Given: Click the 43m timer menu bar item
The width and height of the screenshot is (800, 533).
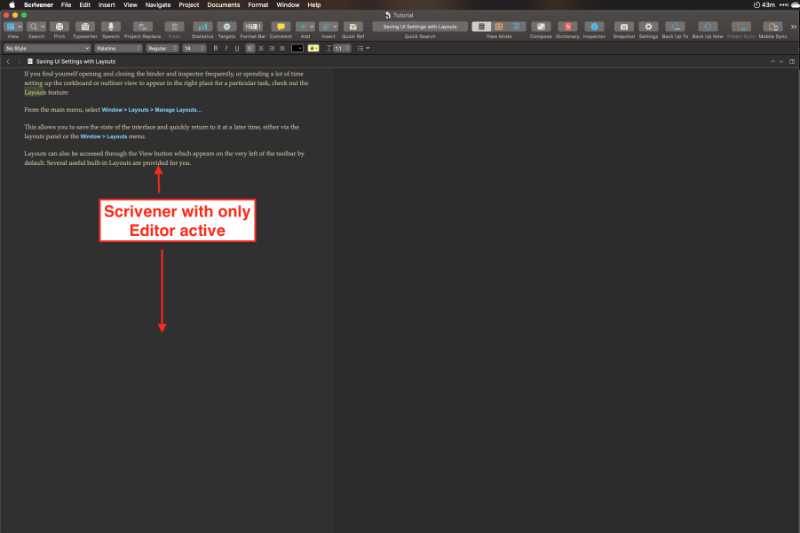Looking at the screenshot, I should (764, 5).
